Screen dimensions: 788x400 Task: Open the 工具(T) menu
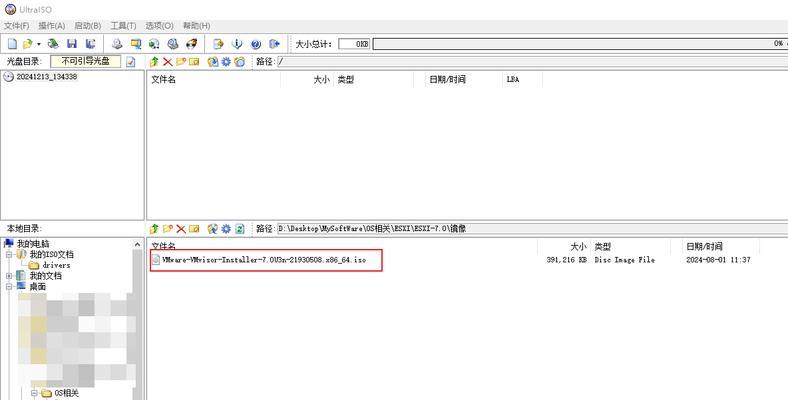tap(123, 26)
